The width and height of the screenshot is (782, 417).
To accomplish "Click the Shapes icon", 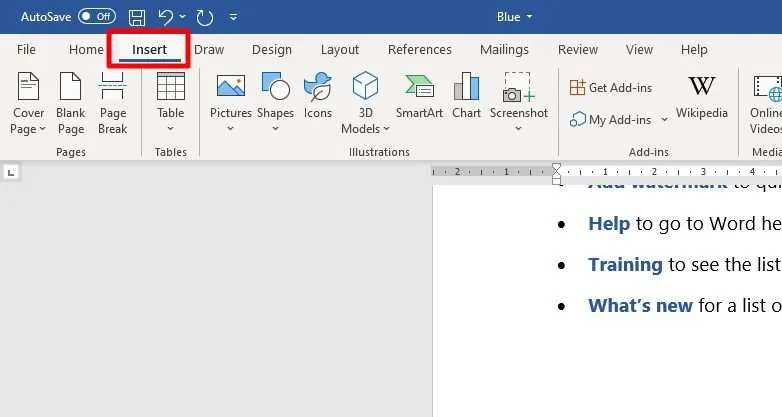I will click(275, 86).
